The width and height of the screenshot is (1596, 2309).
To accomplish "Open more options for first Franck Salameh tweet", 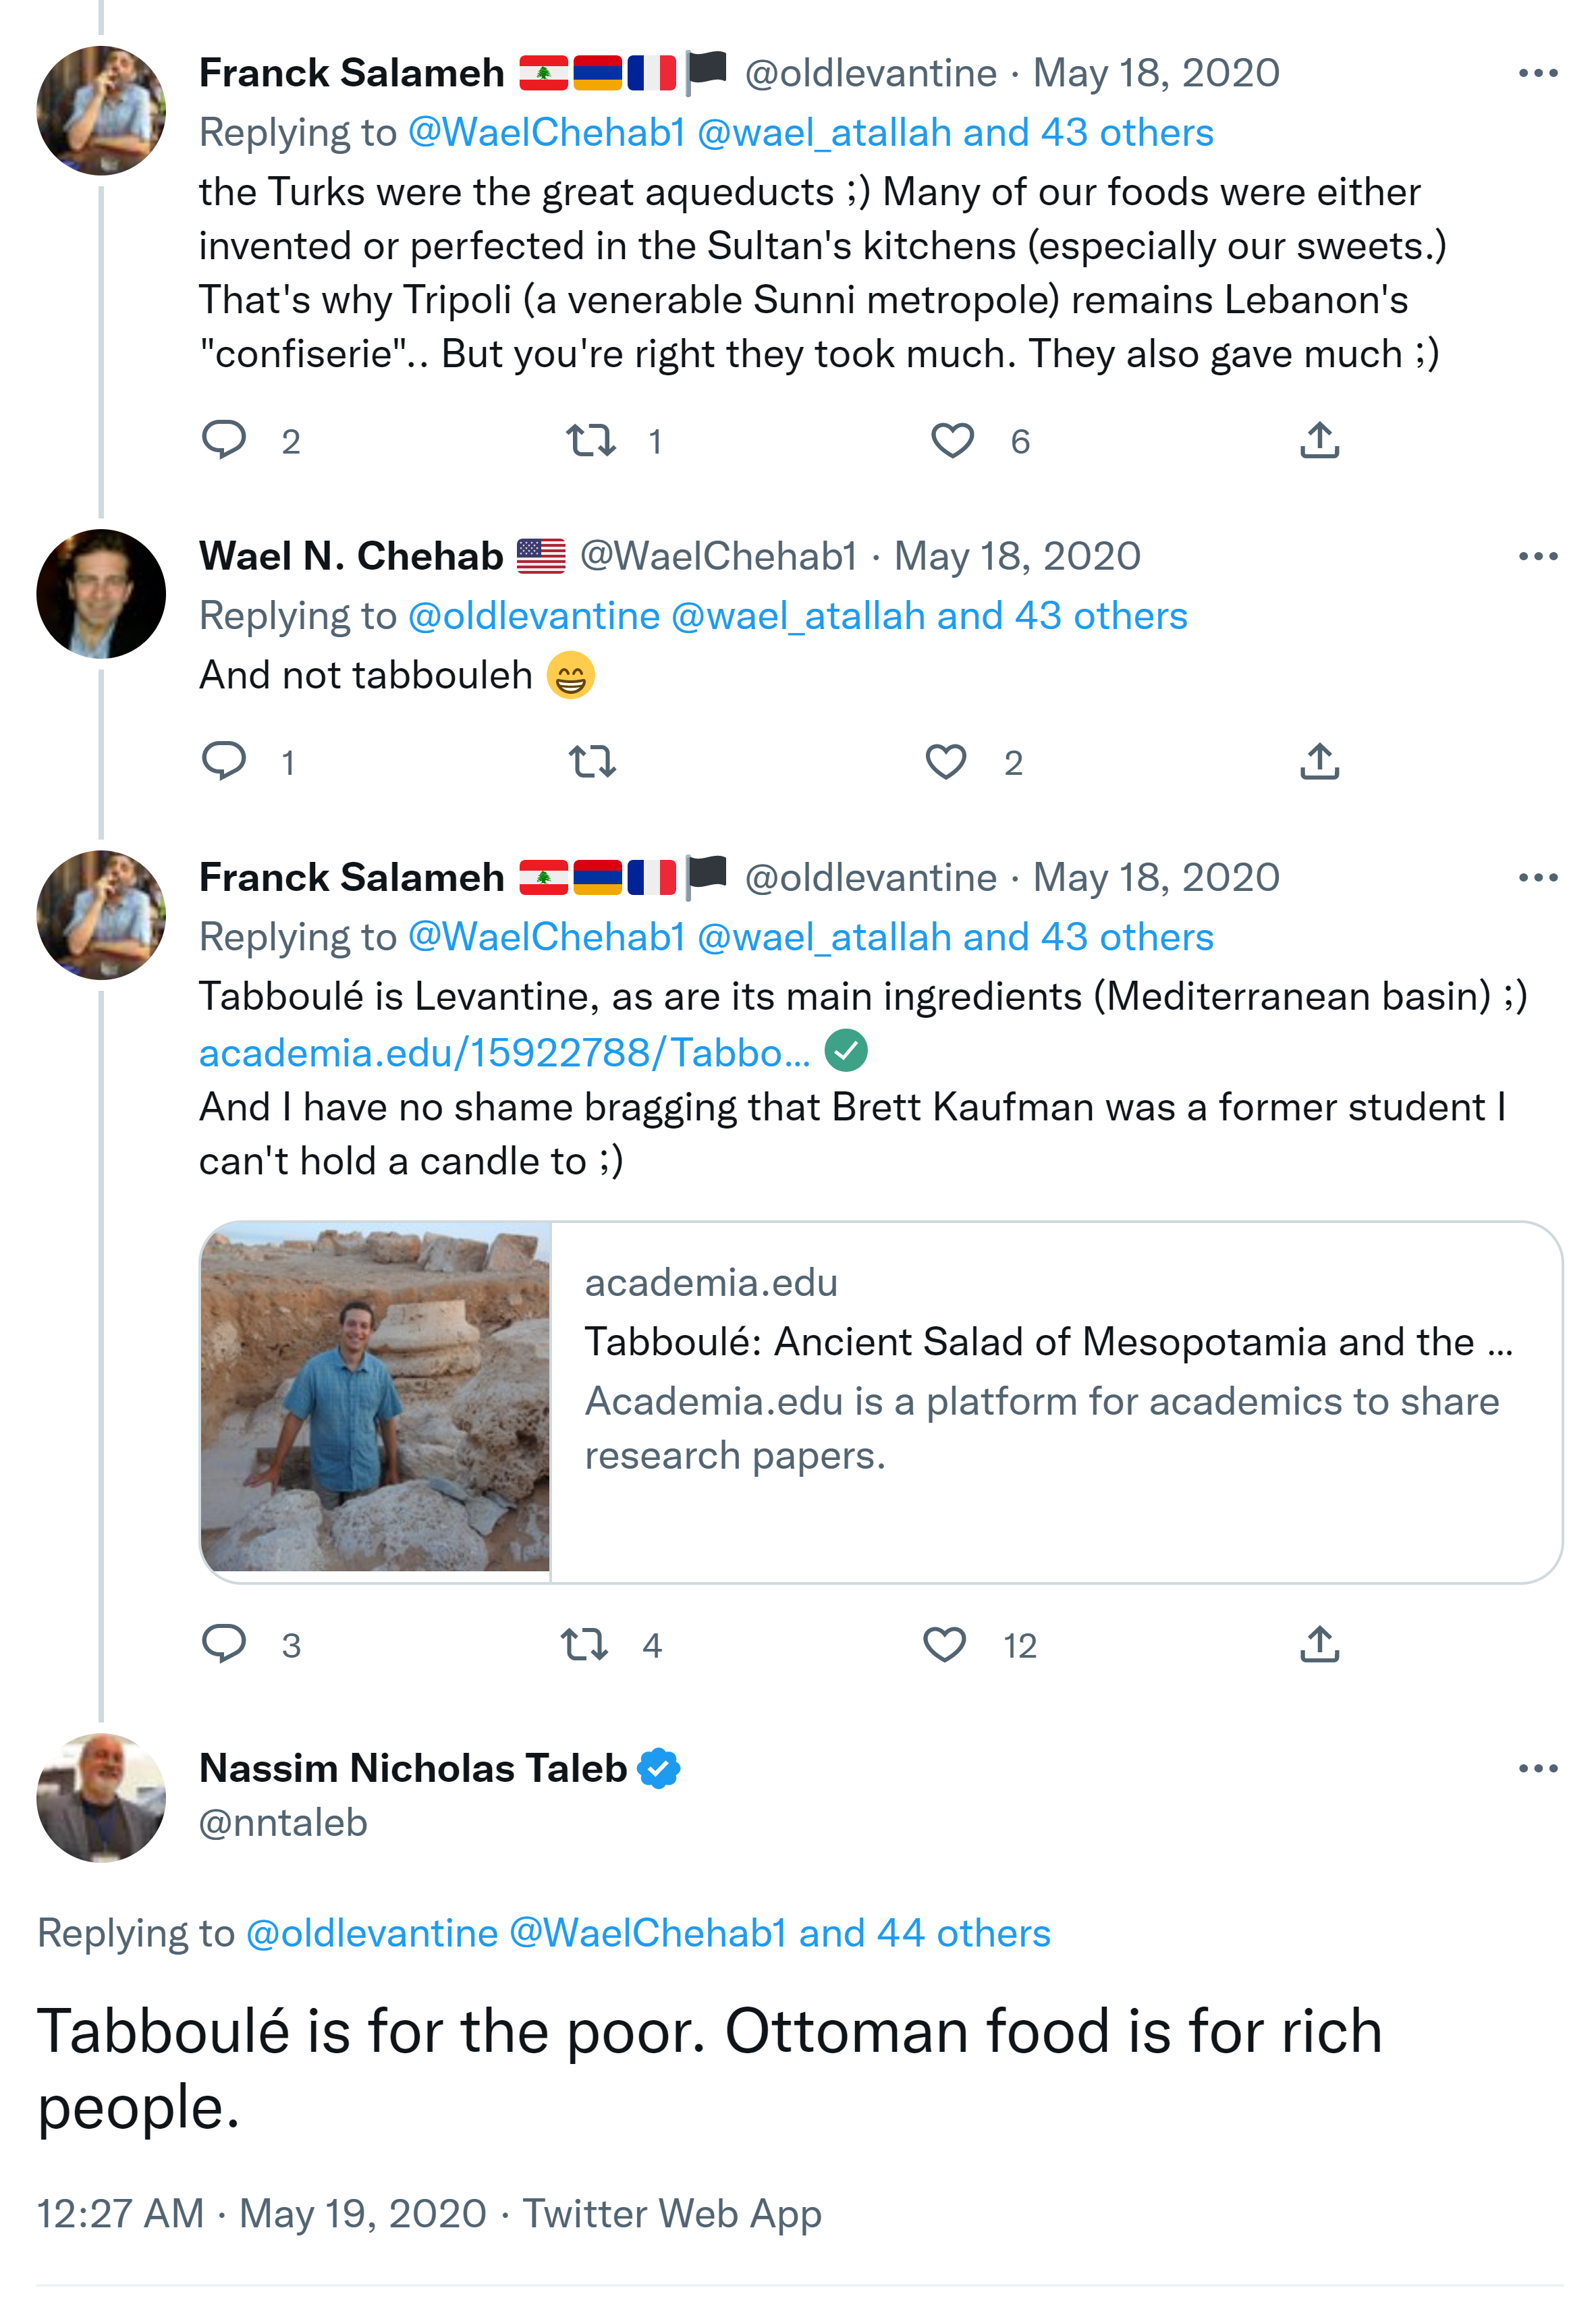I will tap(1537, 73).
